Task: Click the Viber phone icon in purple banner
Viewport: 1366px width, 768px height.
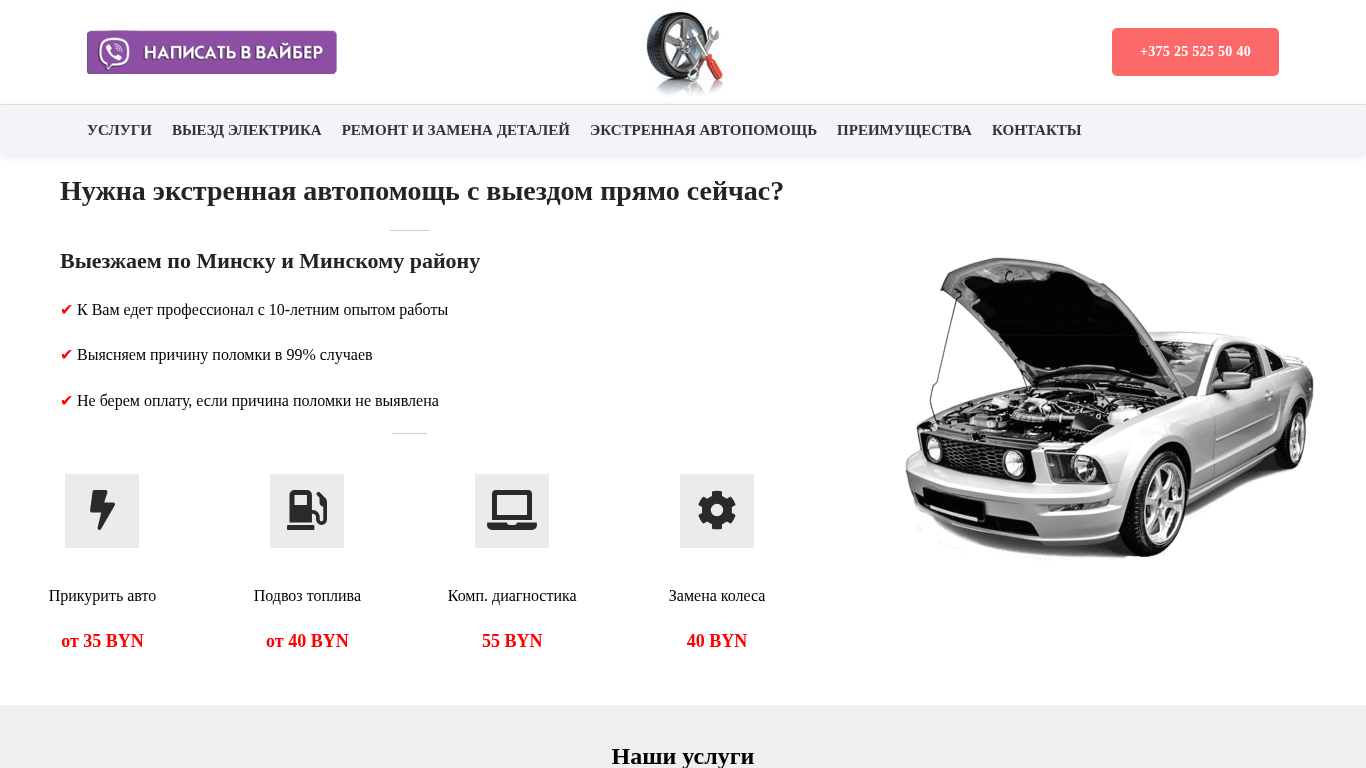Action: 115,53
